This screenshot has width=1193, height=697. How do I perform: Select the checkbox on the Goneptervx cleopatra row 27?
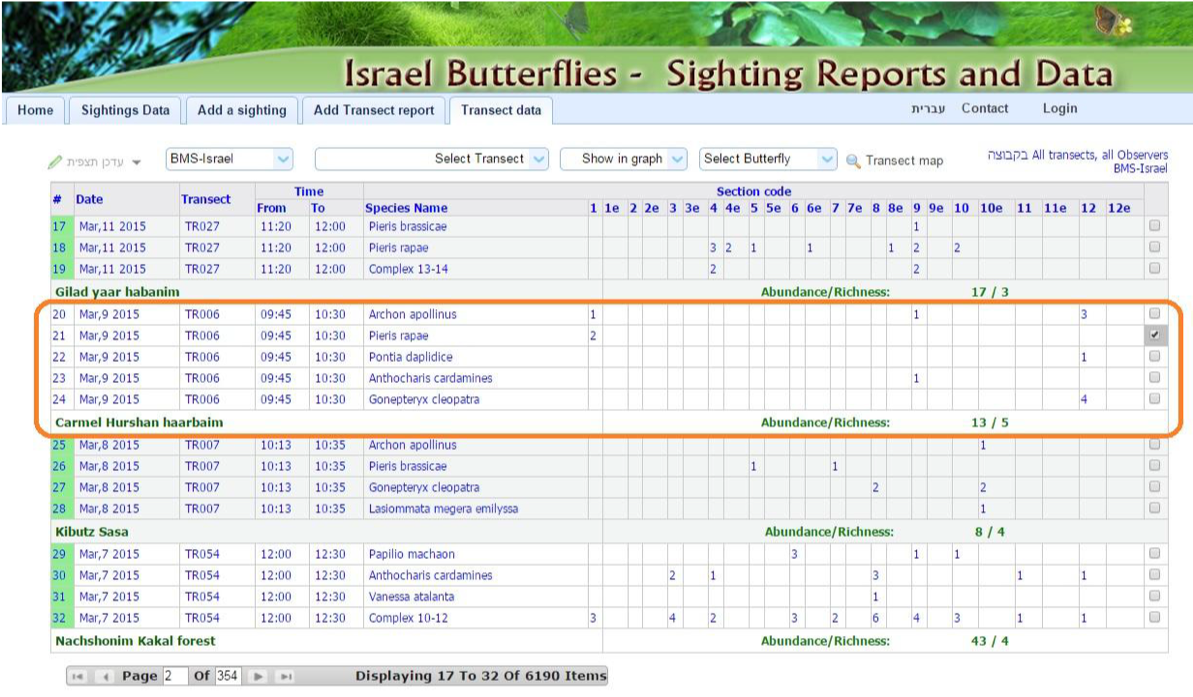[x=1157, y=487]
